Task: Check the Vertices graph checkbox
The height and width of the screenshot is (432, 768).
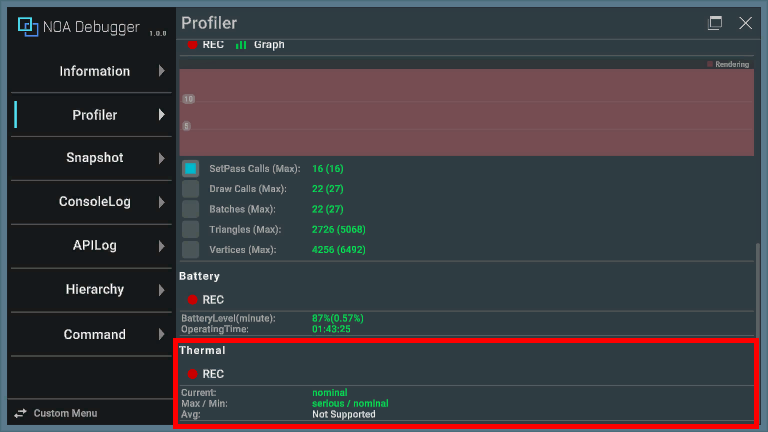Action: coord(191,250)
